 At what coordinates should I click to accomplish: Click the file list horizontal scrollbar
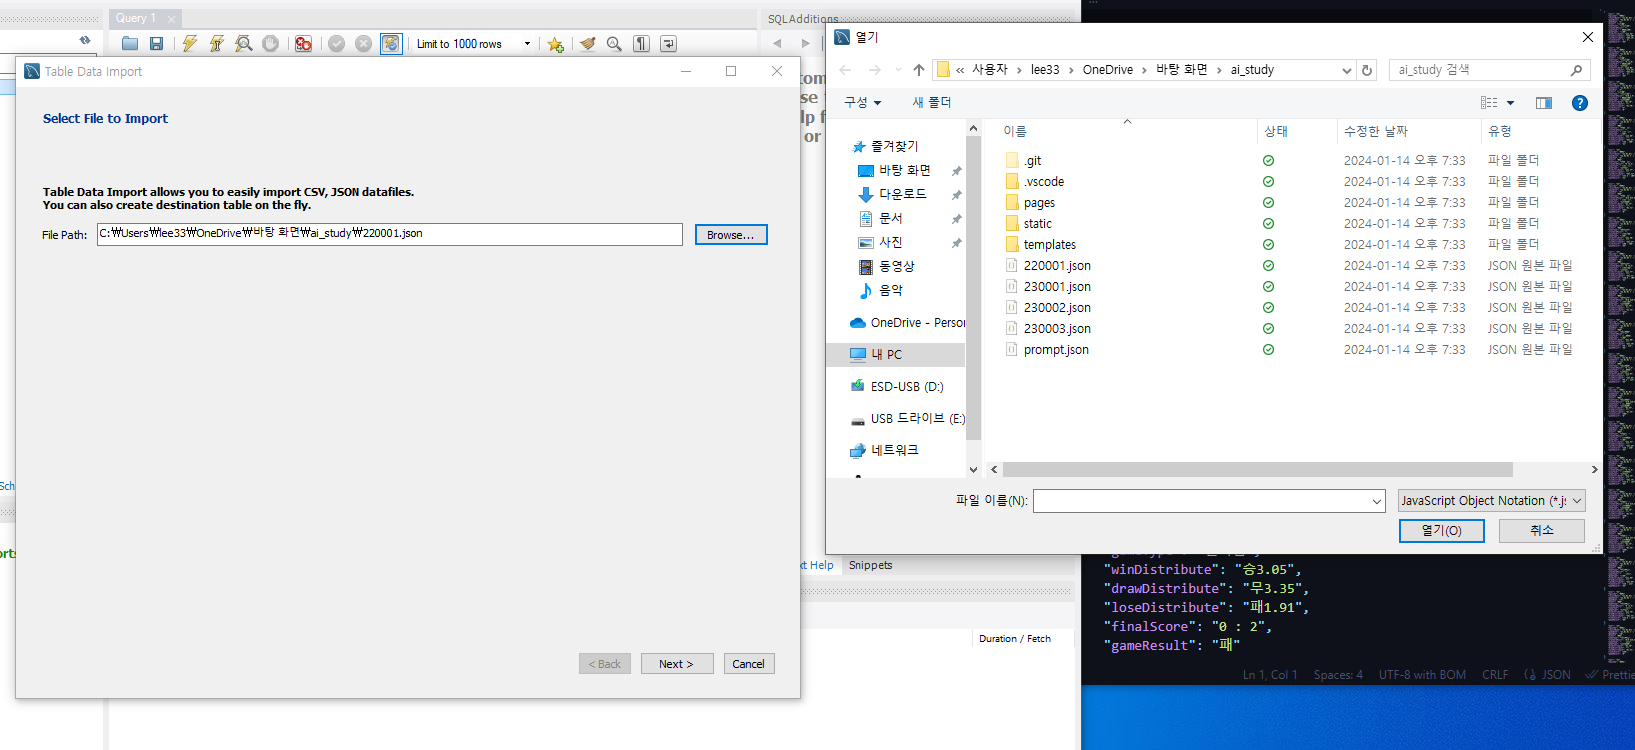pyautogui.click(x=1258, y=469)
